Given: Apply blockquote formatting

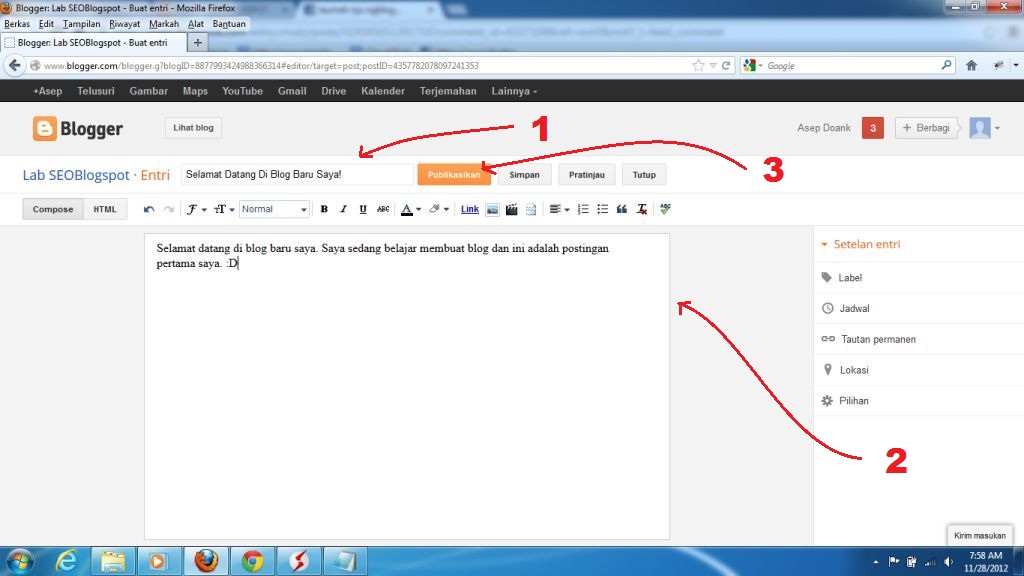Looking at the screenshot, I should pos(622,209).
